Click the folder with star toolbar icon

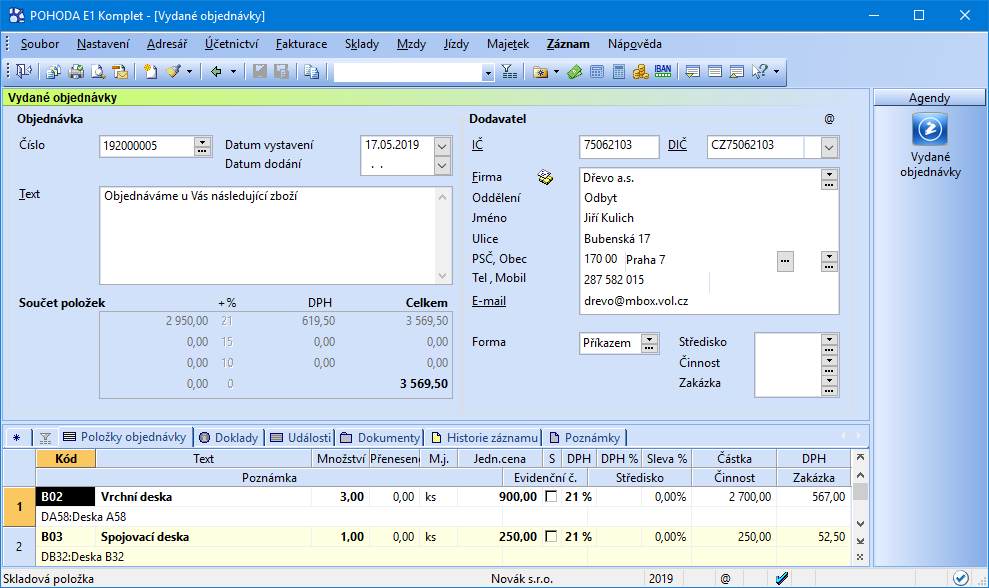click(x=541, y=72)
